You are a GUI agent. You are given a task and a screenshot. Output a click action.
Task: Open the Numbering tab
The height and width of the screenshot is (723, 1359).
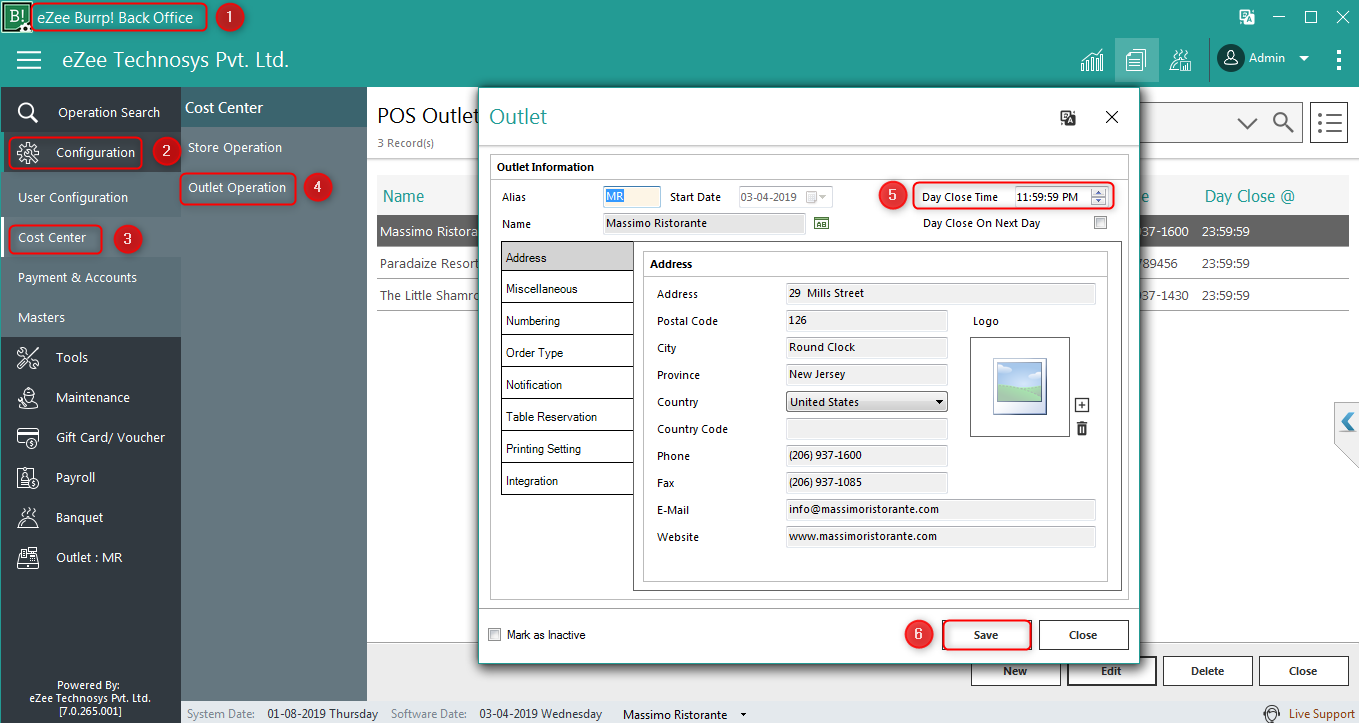click(567, 321)
